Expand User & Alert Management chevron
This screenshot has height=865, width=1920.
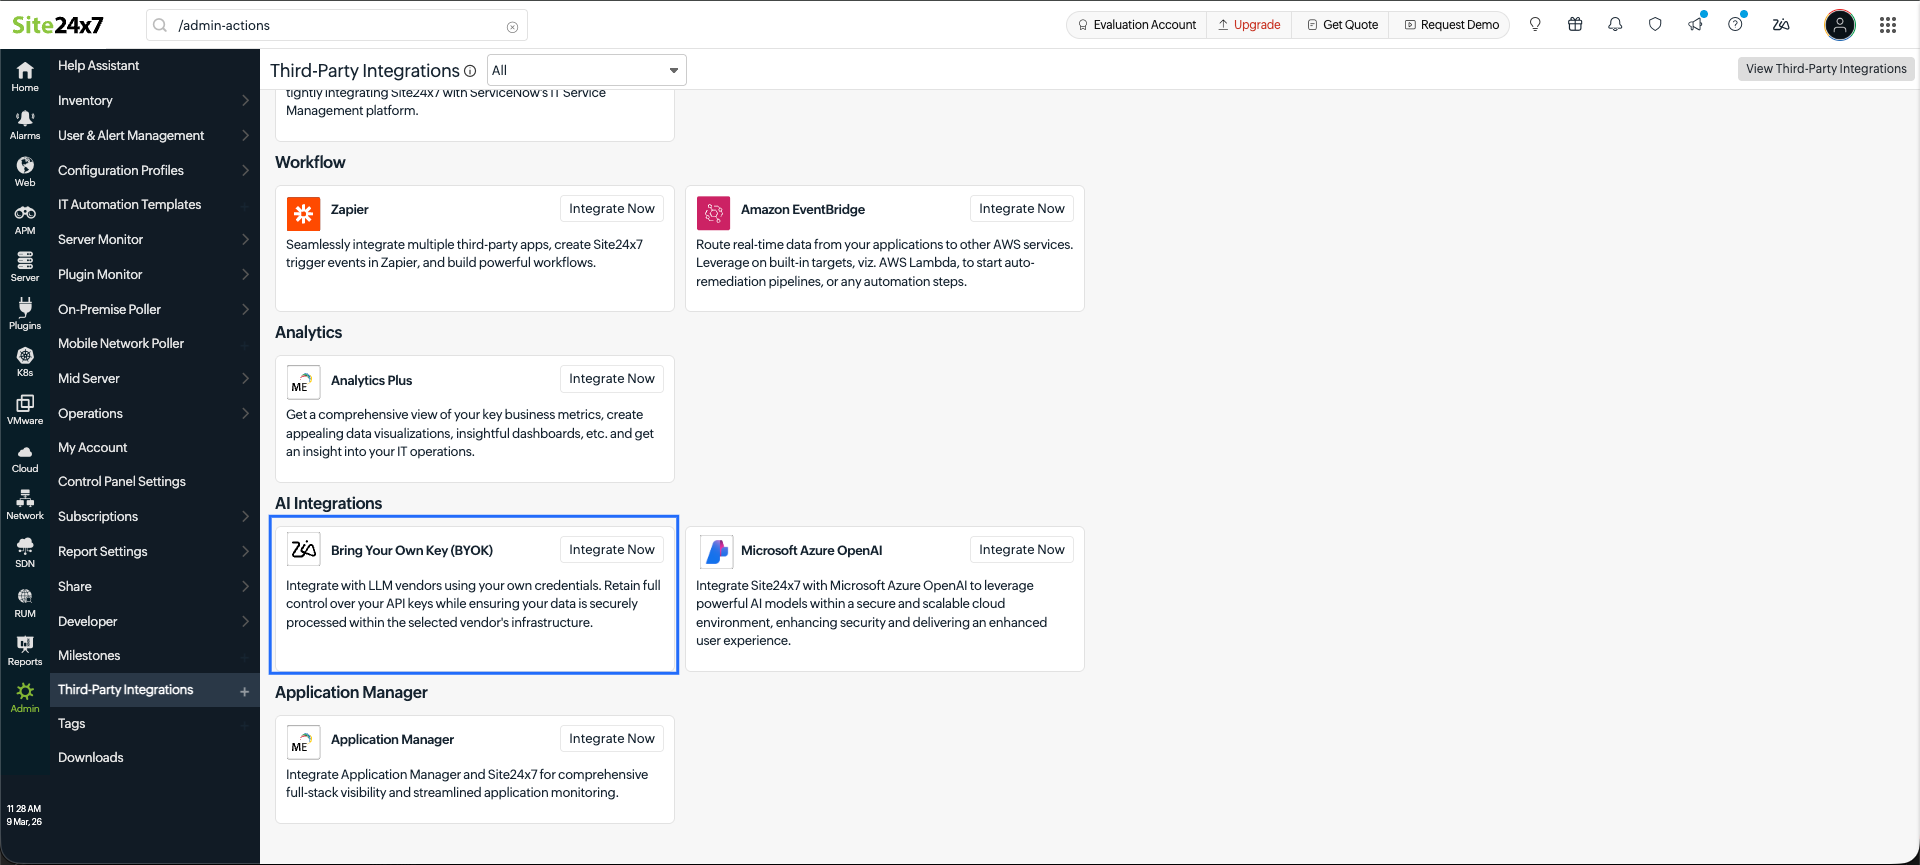click(245, 135)
